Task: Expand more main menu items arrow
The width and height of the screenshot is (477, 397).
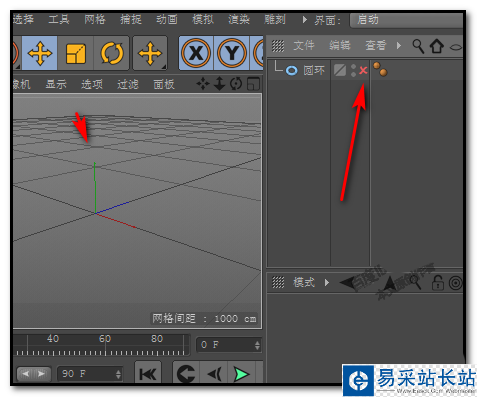Action: click(x=304, y=20)
